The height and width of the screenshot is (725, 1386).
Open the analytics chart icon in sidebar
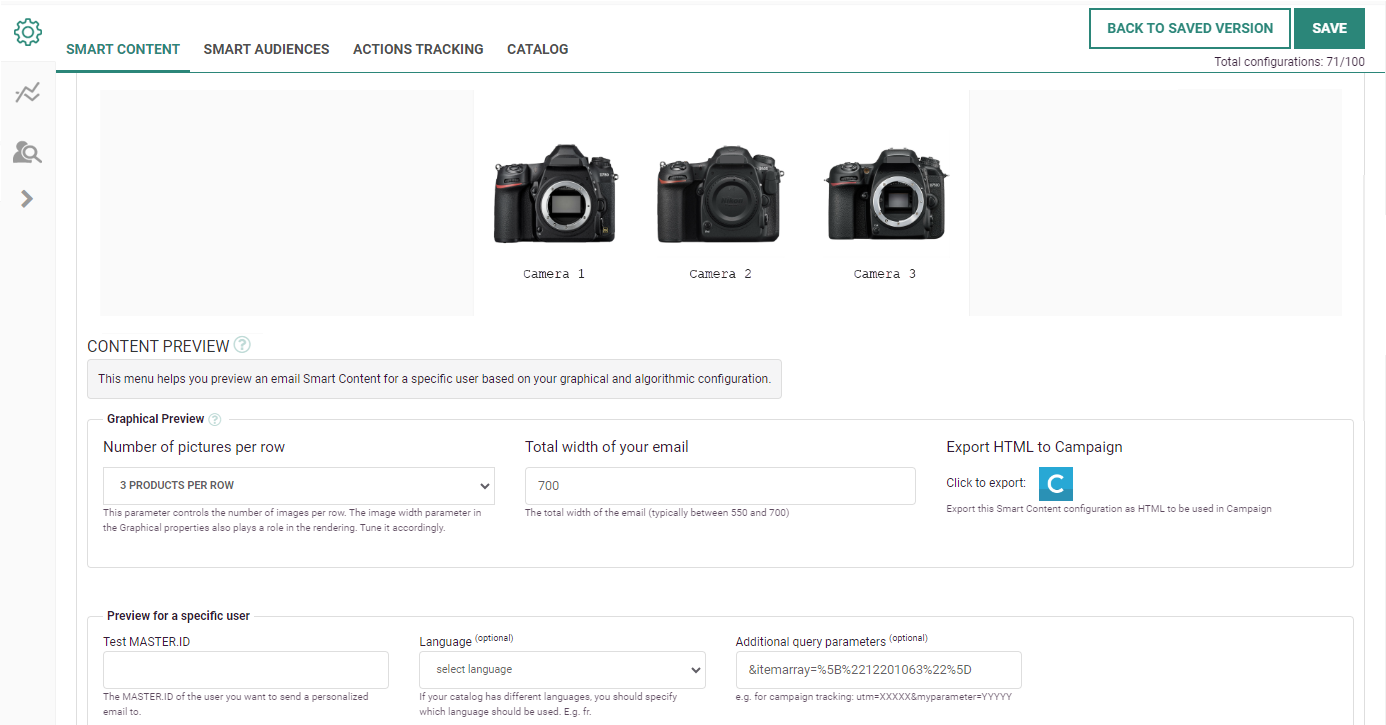[28, 93]
